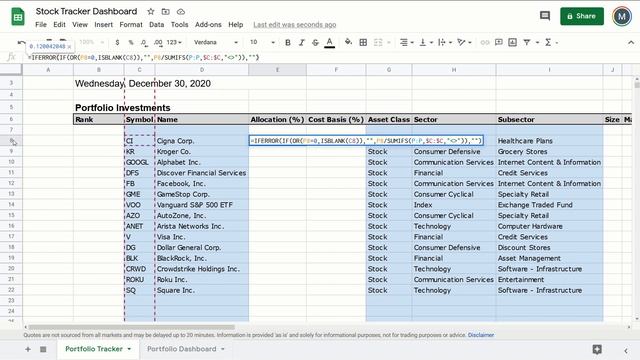Show the side panel chevron

tap(626, 350)
